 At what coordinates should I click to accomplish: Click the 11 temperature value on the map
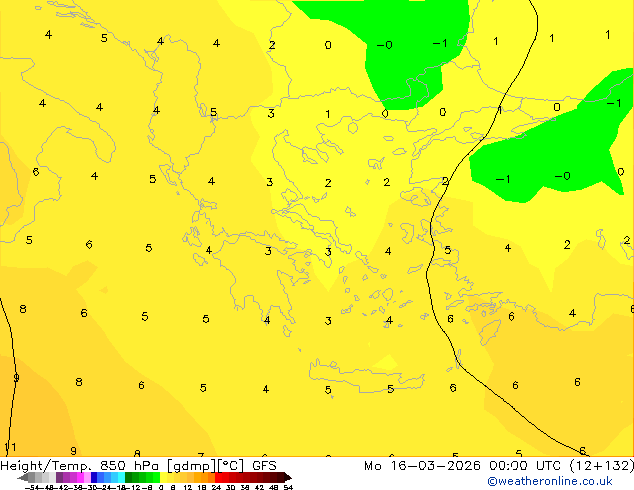tap(10, 447)
